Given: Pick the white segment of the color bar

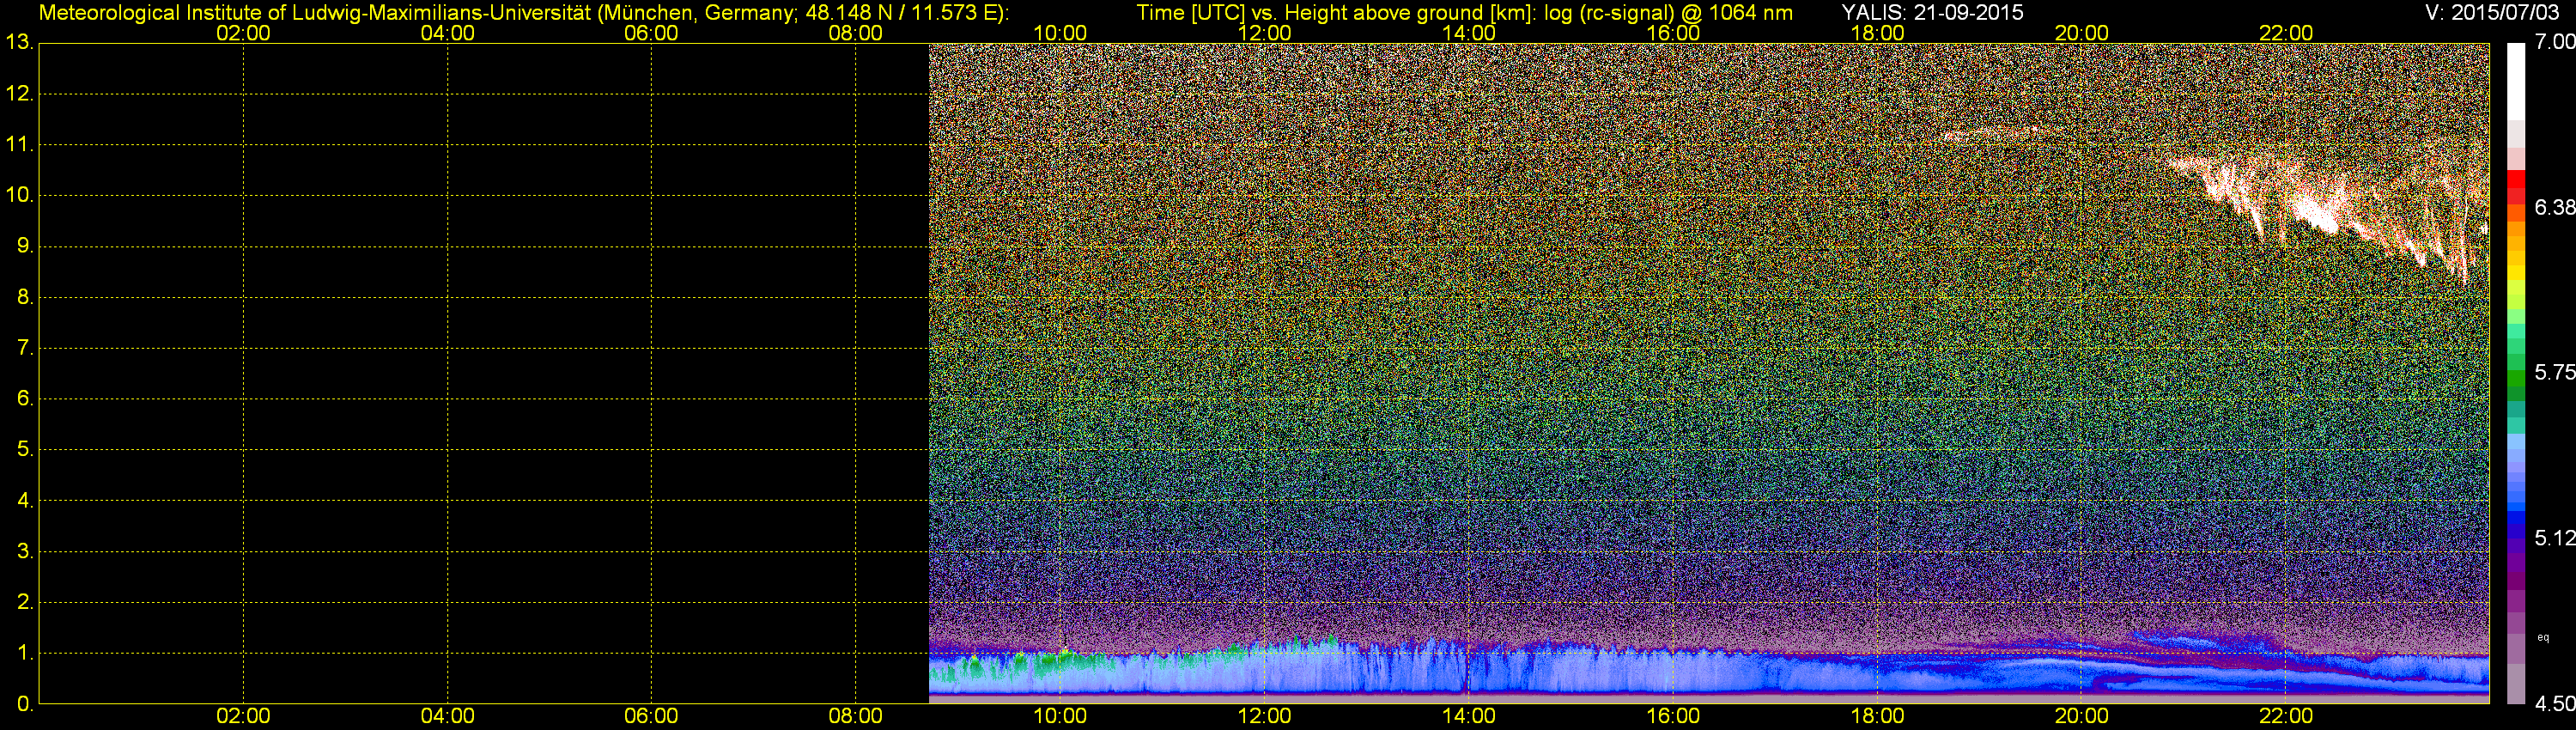Looking at the screenshot, I should [2516, 80].
